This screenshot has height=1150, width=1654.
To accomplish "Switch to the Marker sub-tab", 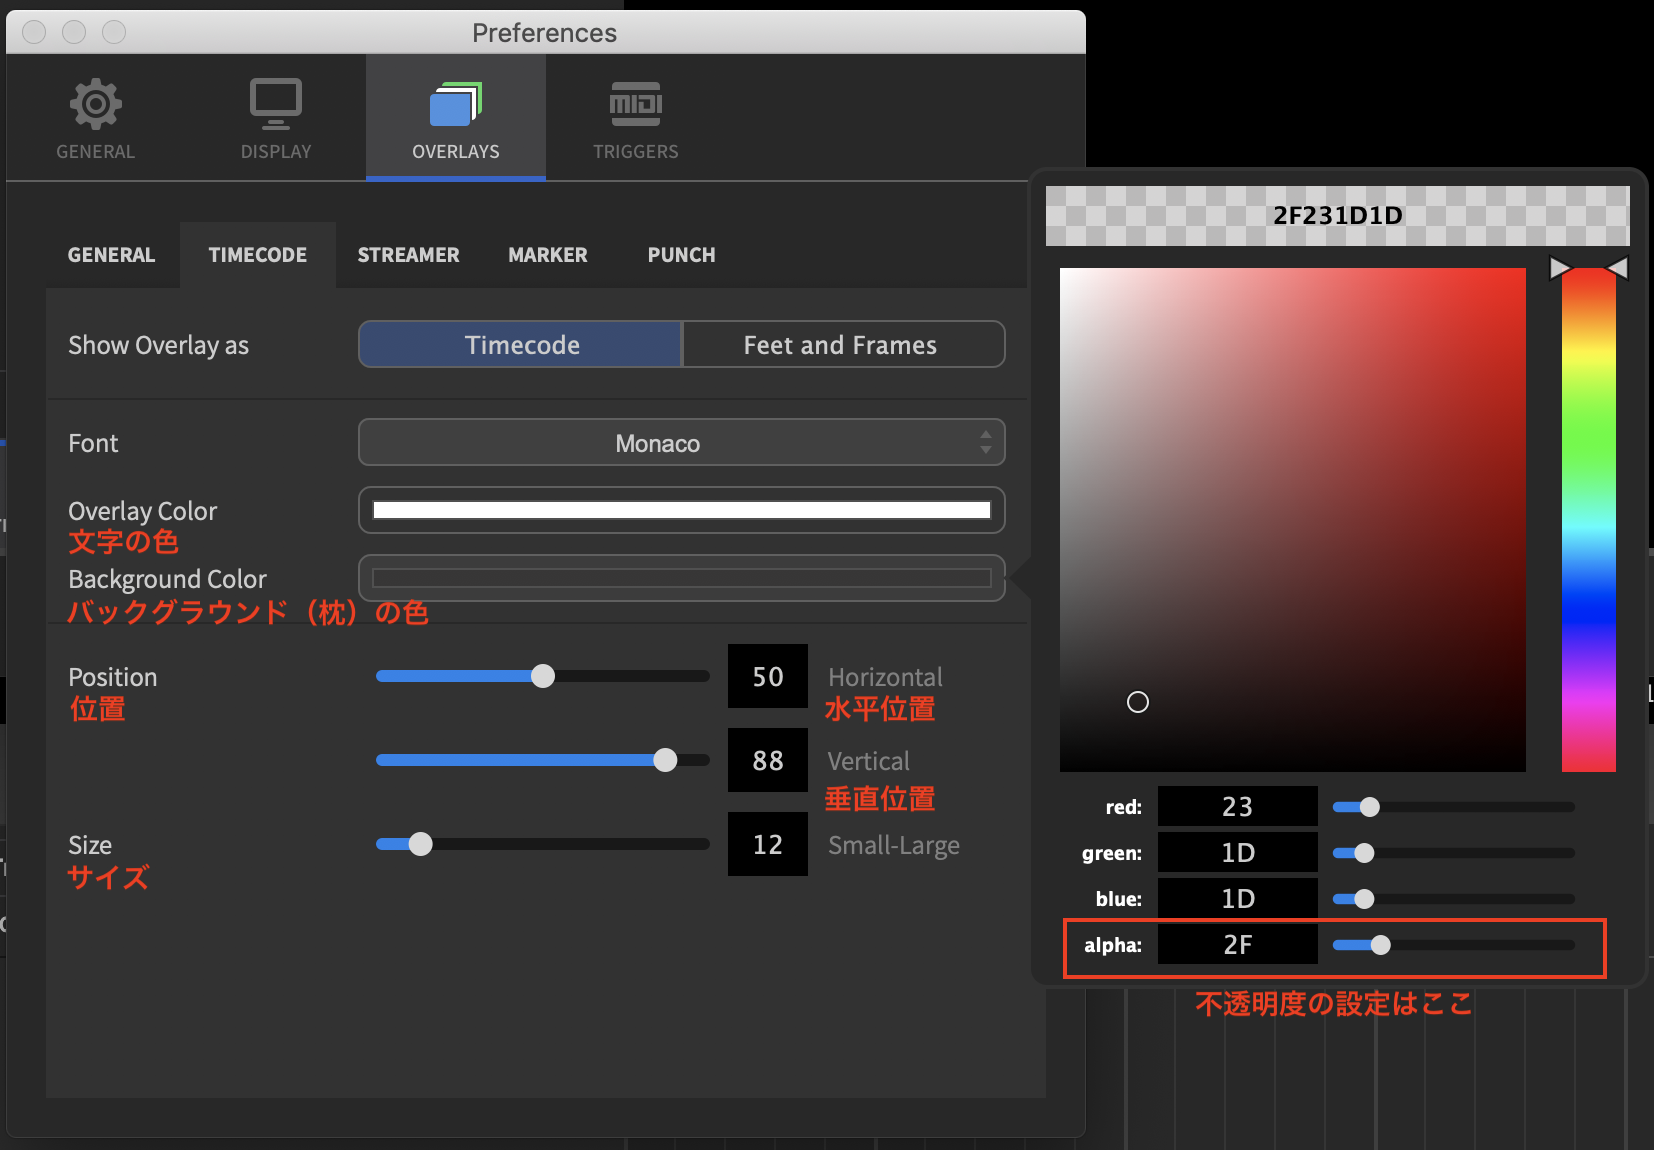I will tap(548, 255).
